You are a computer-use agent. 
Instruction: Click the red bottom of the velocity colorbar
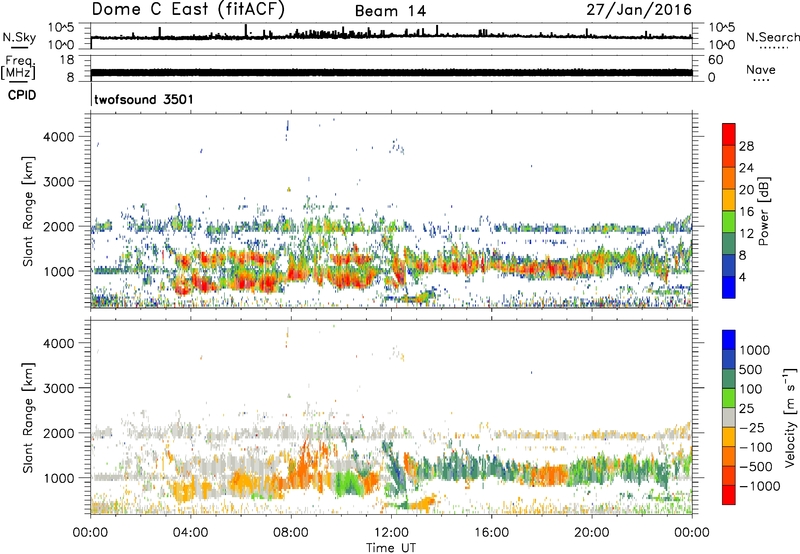[x=729, y=495]
